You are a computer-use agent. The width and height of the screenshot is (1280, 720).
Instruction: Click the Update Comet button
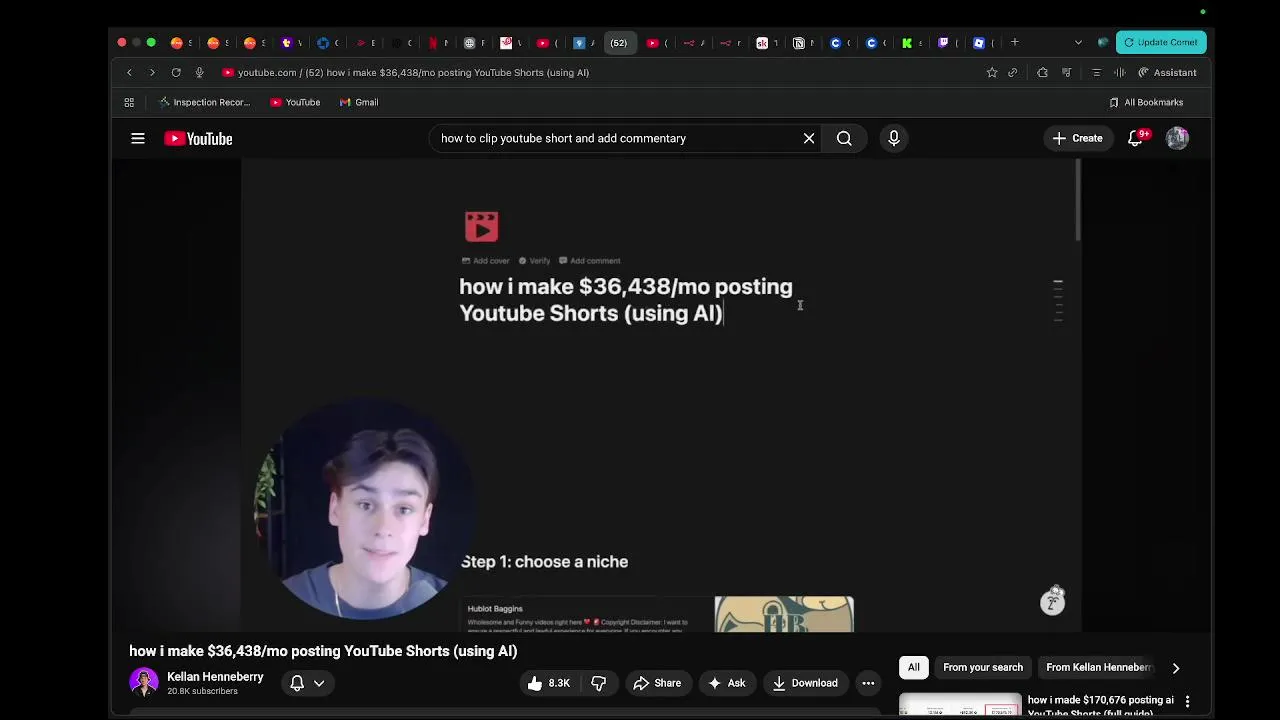tap(1161, 42)
